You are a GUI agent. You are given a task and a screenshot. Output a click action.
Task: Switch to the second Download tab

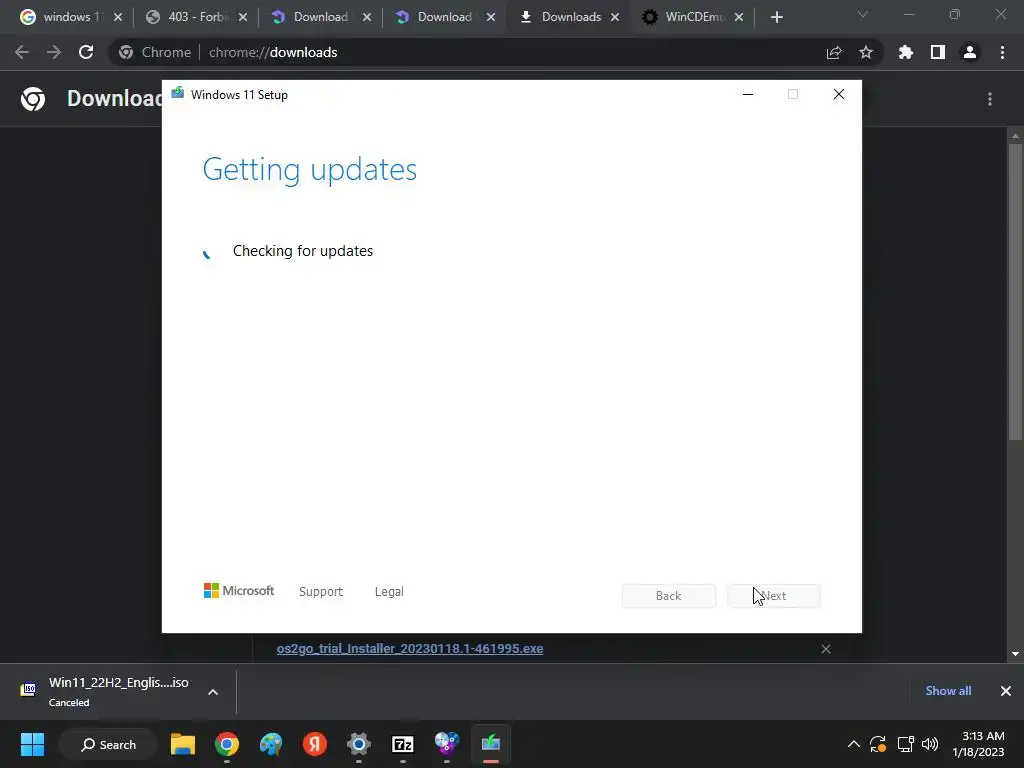click(x=436, y=17)
